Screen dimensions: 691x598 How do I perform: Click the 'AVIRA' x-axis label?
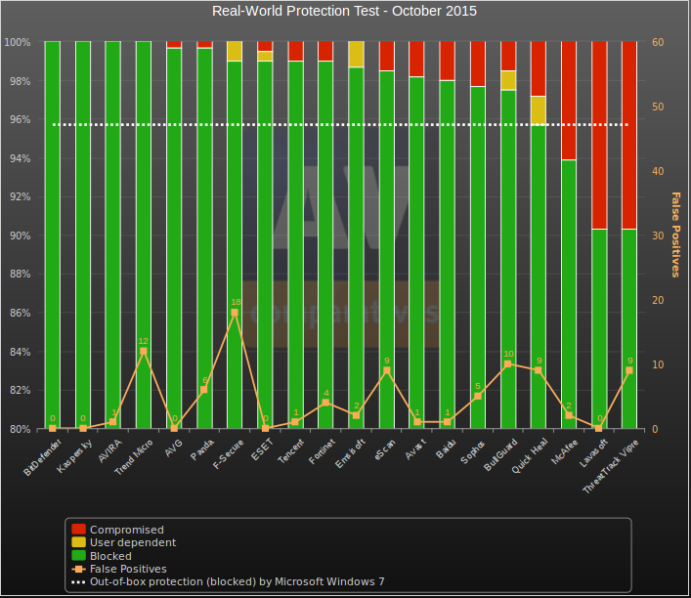[x=110, y=451]
